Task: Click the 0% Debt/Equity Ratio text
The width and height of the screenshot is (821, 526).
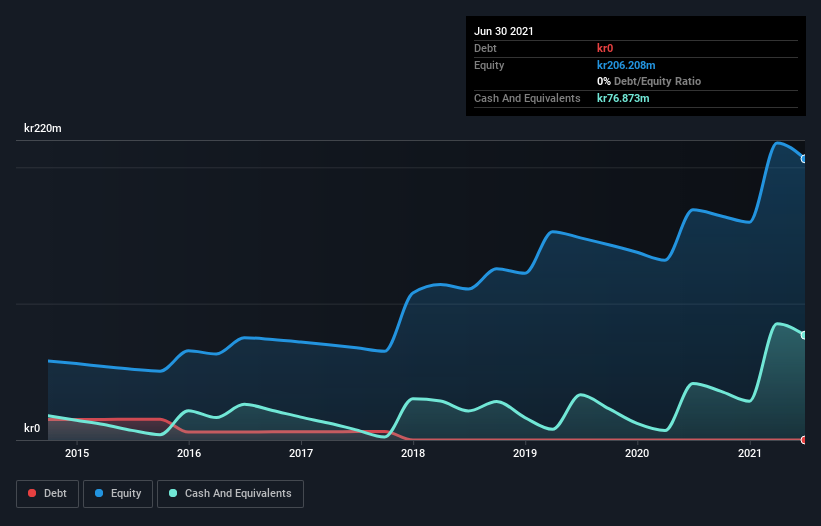Action: (x=649, y=82)
